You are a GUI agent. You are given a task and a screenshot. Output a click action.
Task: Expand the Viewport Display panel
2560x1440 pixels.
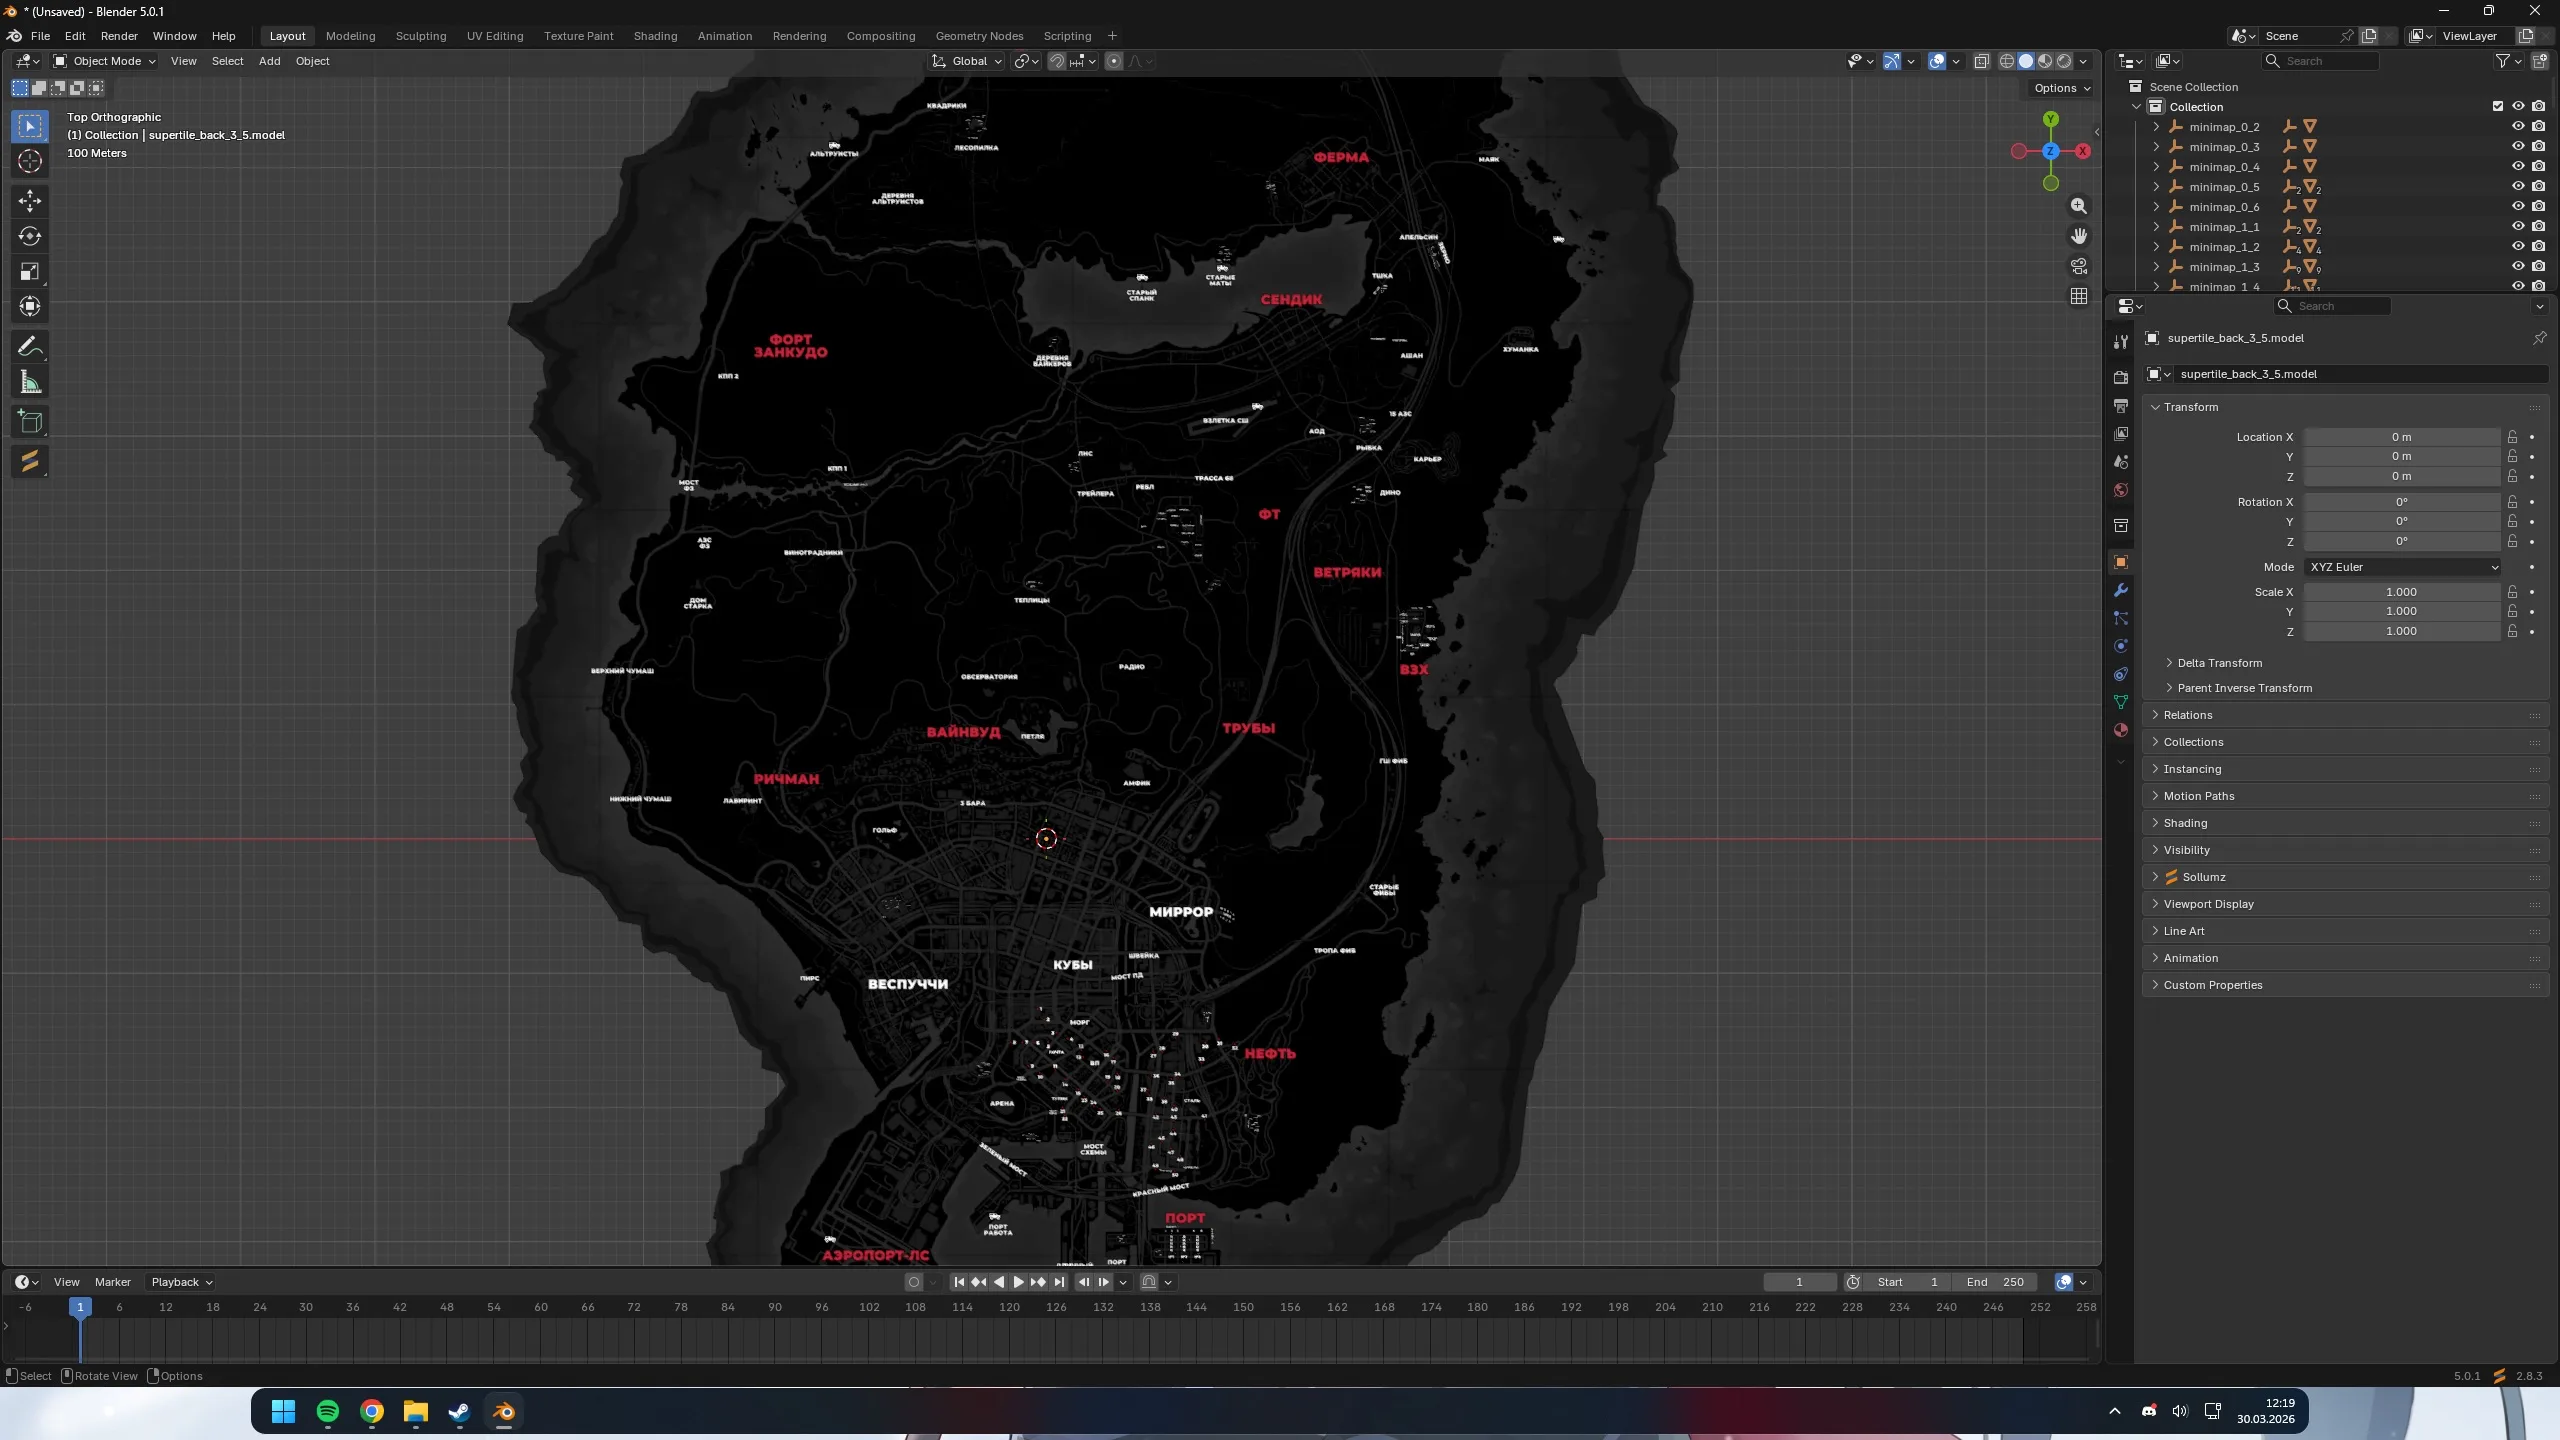(2208, 904)
